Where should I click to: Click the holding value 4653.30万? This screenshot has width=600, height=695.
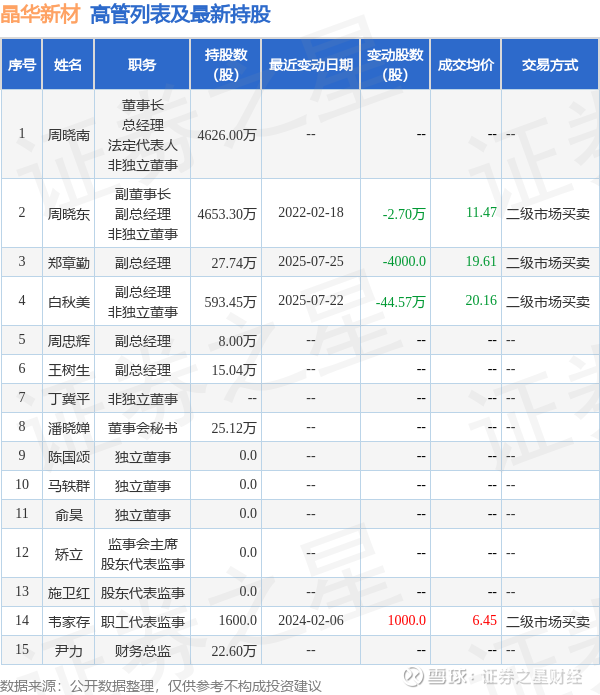coord(227,214)
